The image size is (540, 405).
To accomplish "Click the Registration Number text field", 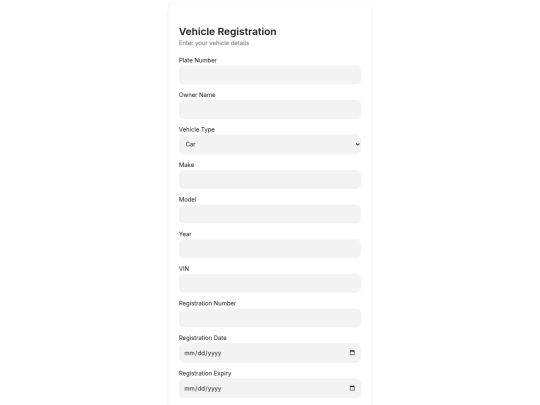I will (x=270, y=318).
